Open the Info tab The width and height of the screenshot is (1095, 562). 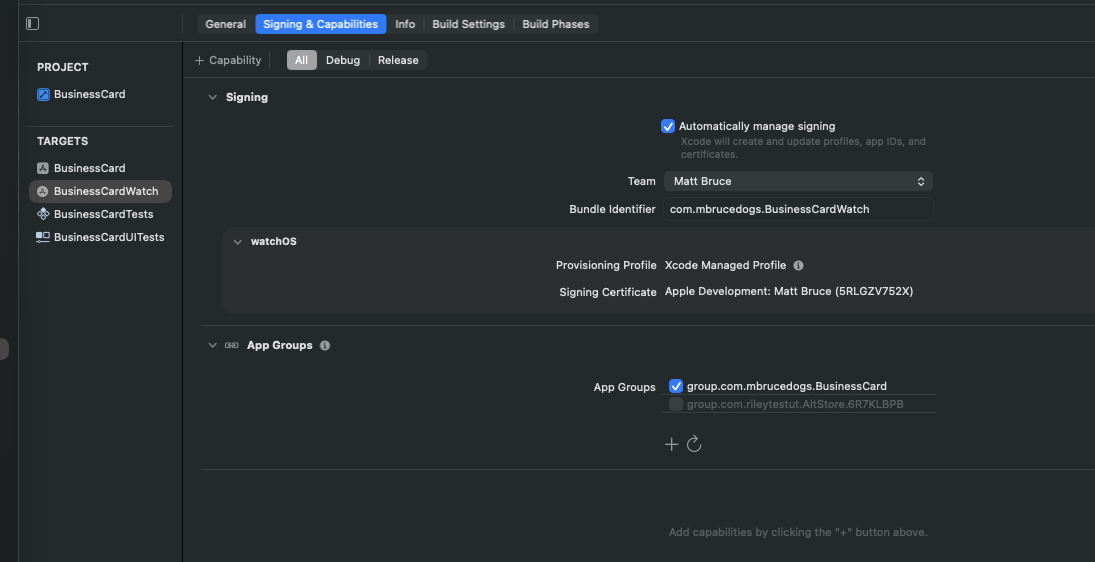[x=405, y=24]
